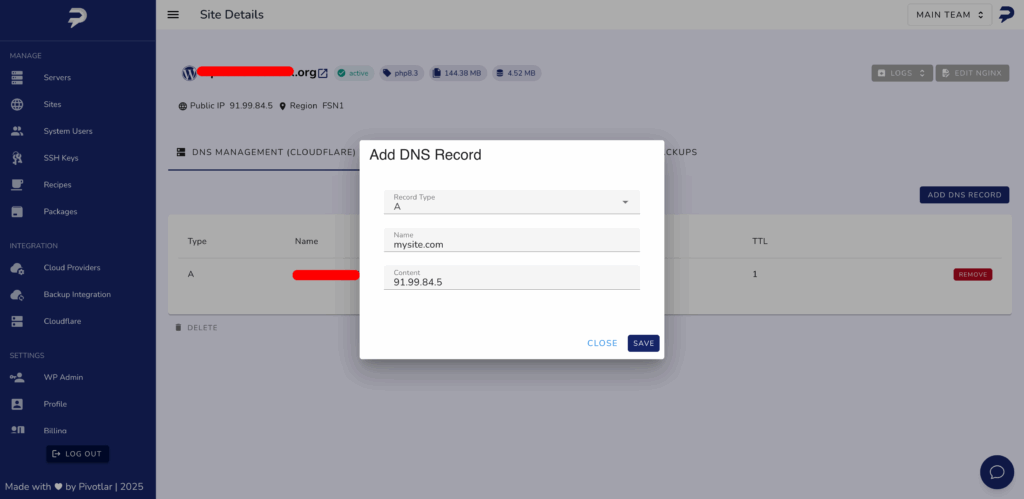This screenshot has width=1024, height=499.
Task: Click the Content input field
Action: tap(511, 278)
